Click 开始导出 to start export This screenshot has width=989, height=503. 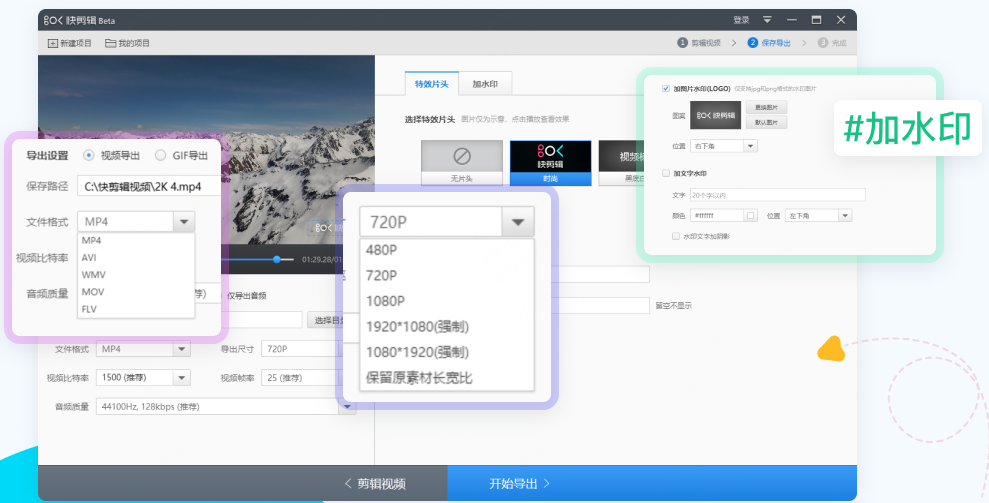coord(652,483)
